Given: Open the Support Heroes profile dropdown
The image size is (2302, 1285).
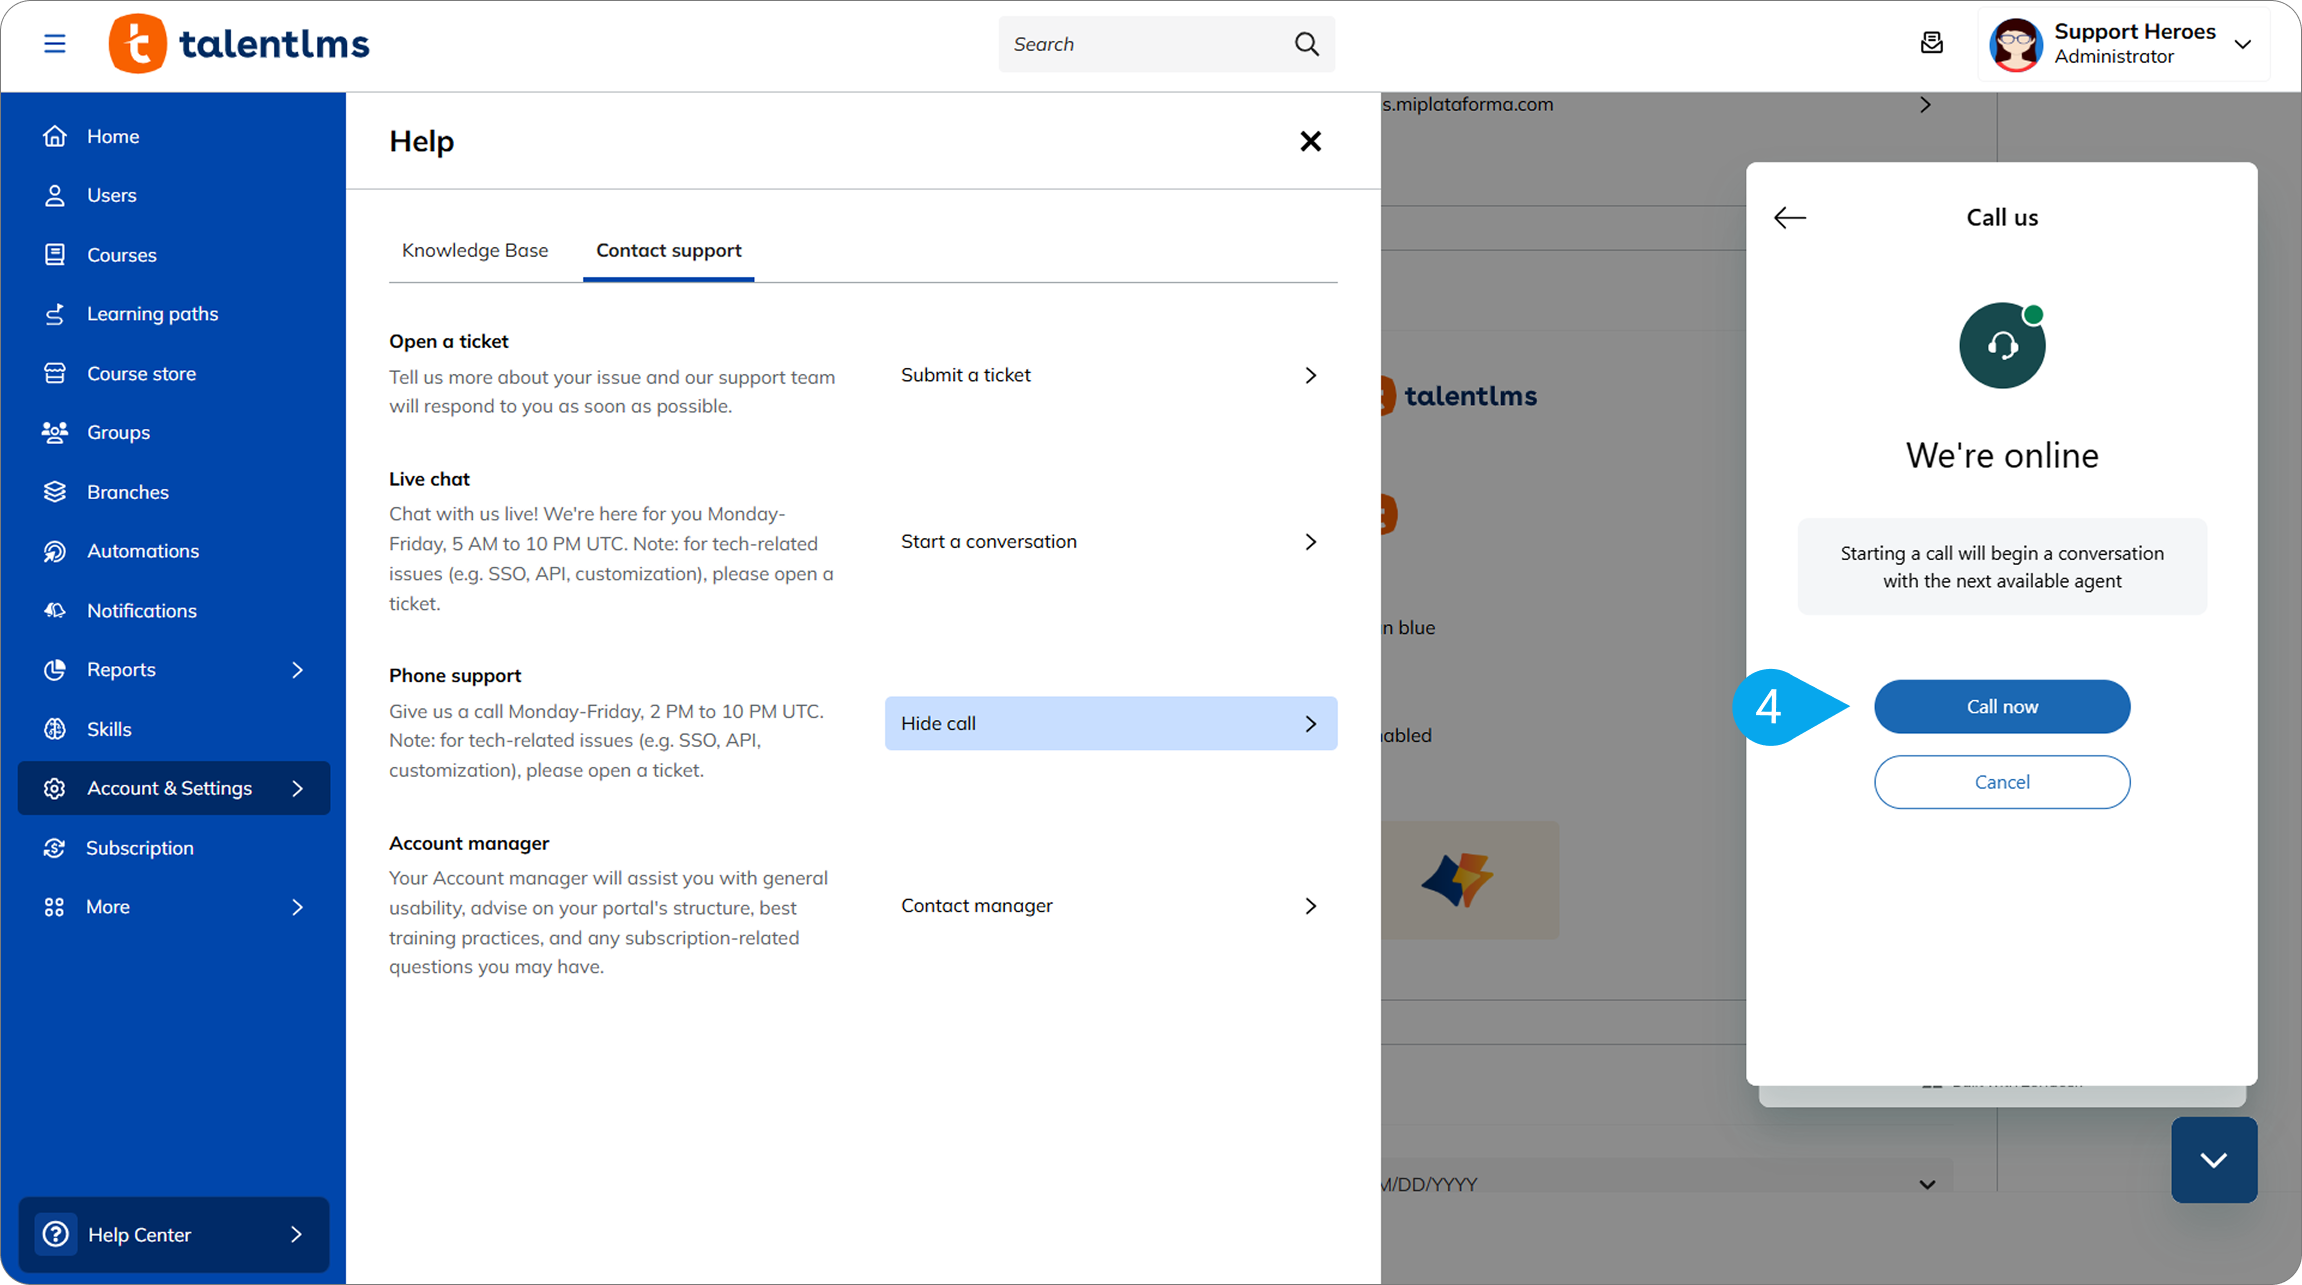Looking at the screenshot, I should [x=2242, y=44].
